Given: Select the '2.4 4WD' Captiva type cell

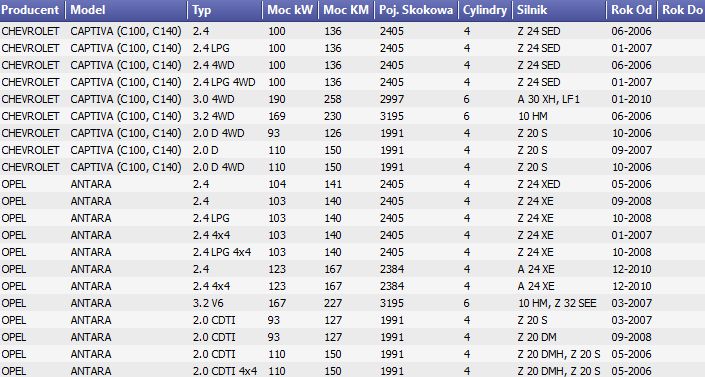Looking at the screenshot, I should (214, 65).
